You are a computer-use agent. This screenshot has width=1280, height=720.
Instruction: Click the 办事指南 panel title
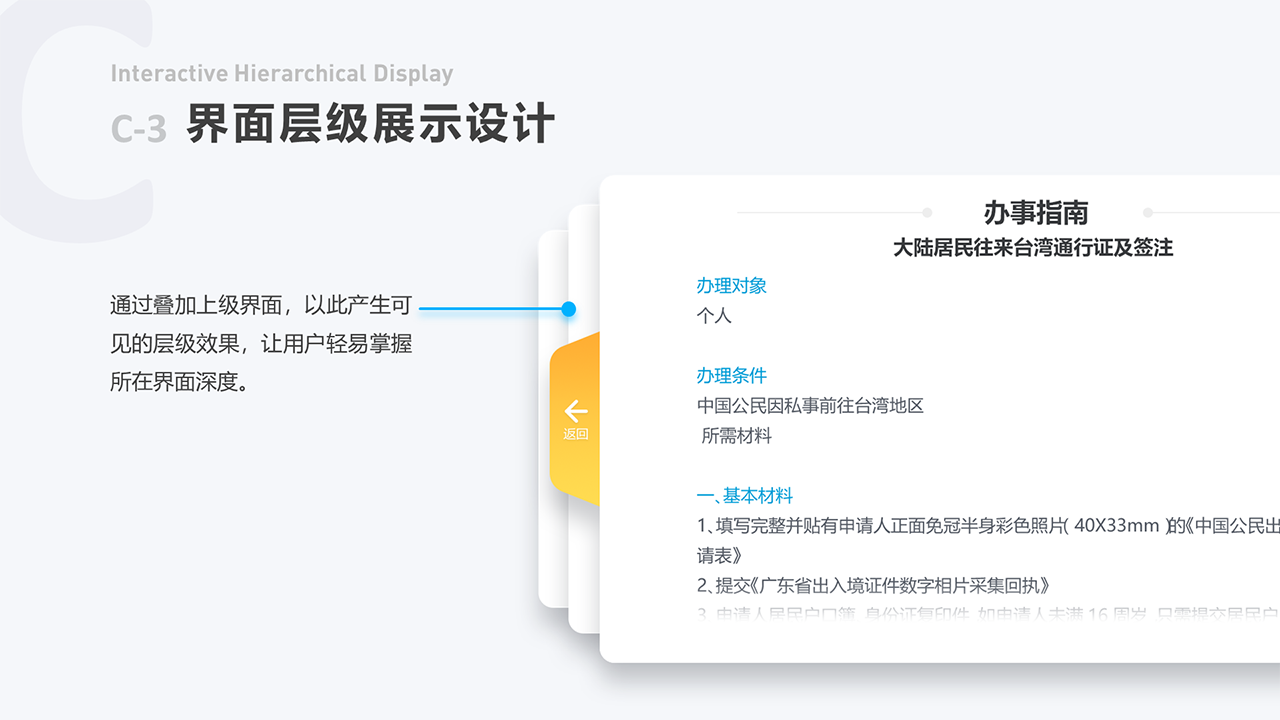(1036, 212)
